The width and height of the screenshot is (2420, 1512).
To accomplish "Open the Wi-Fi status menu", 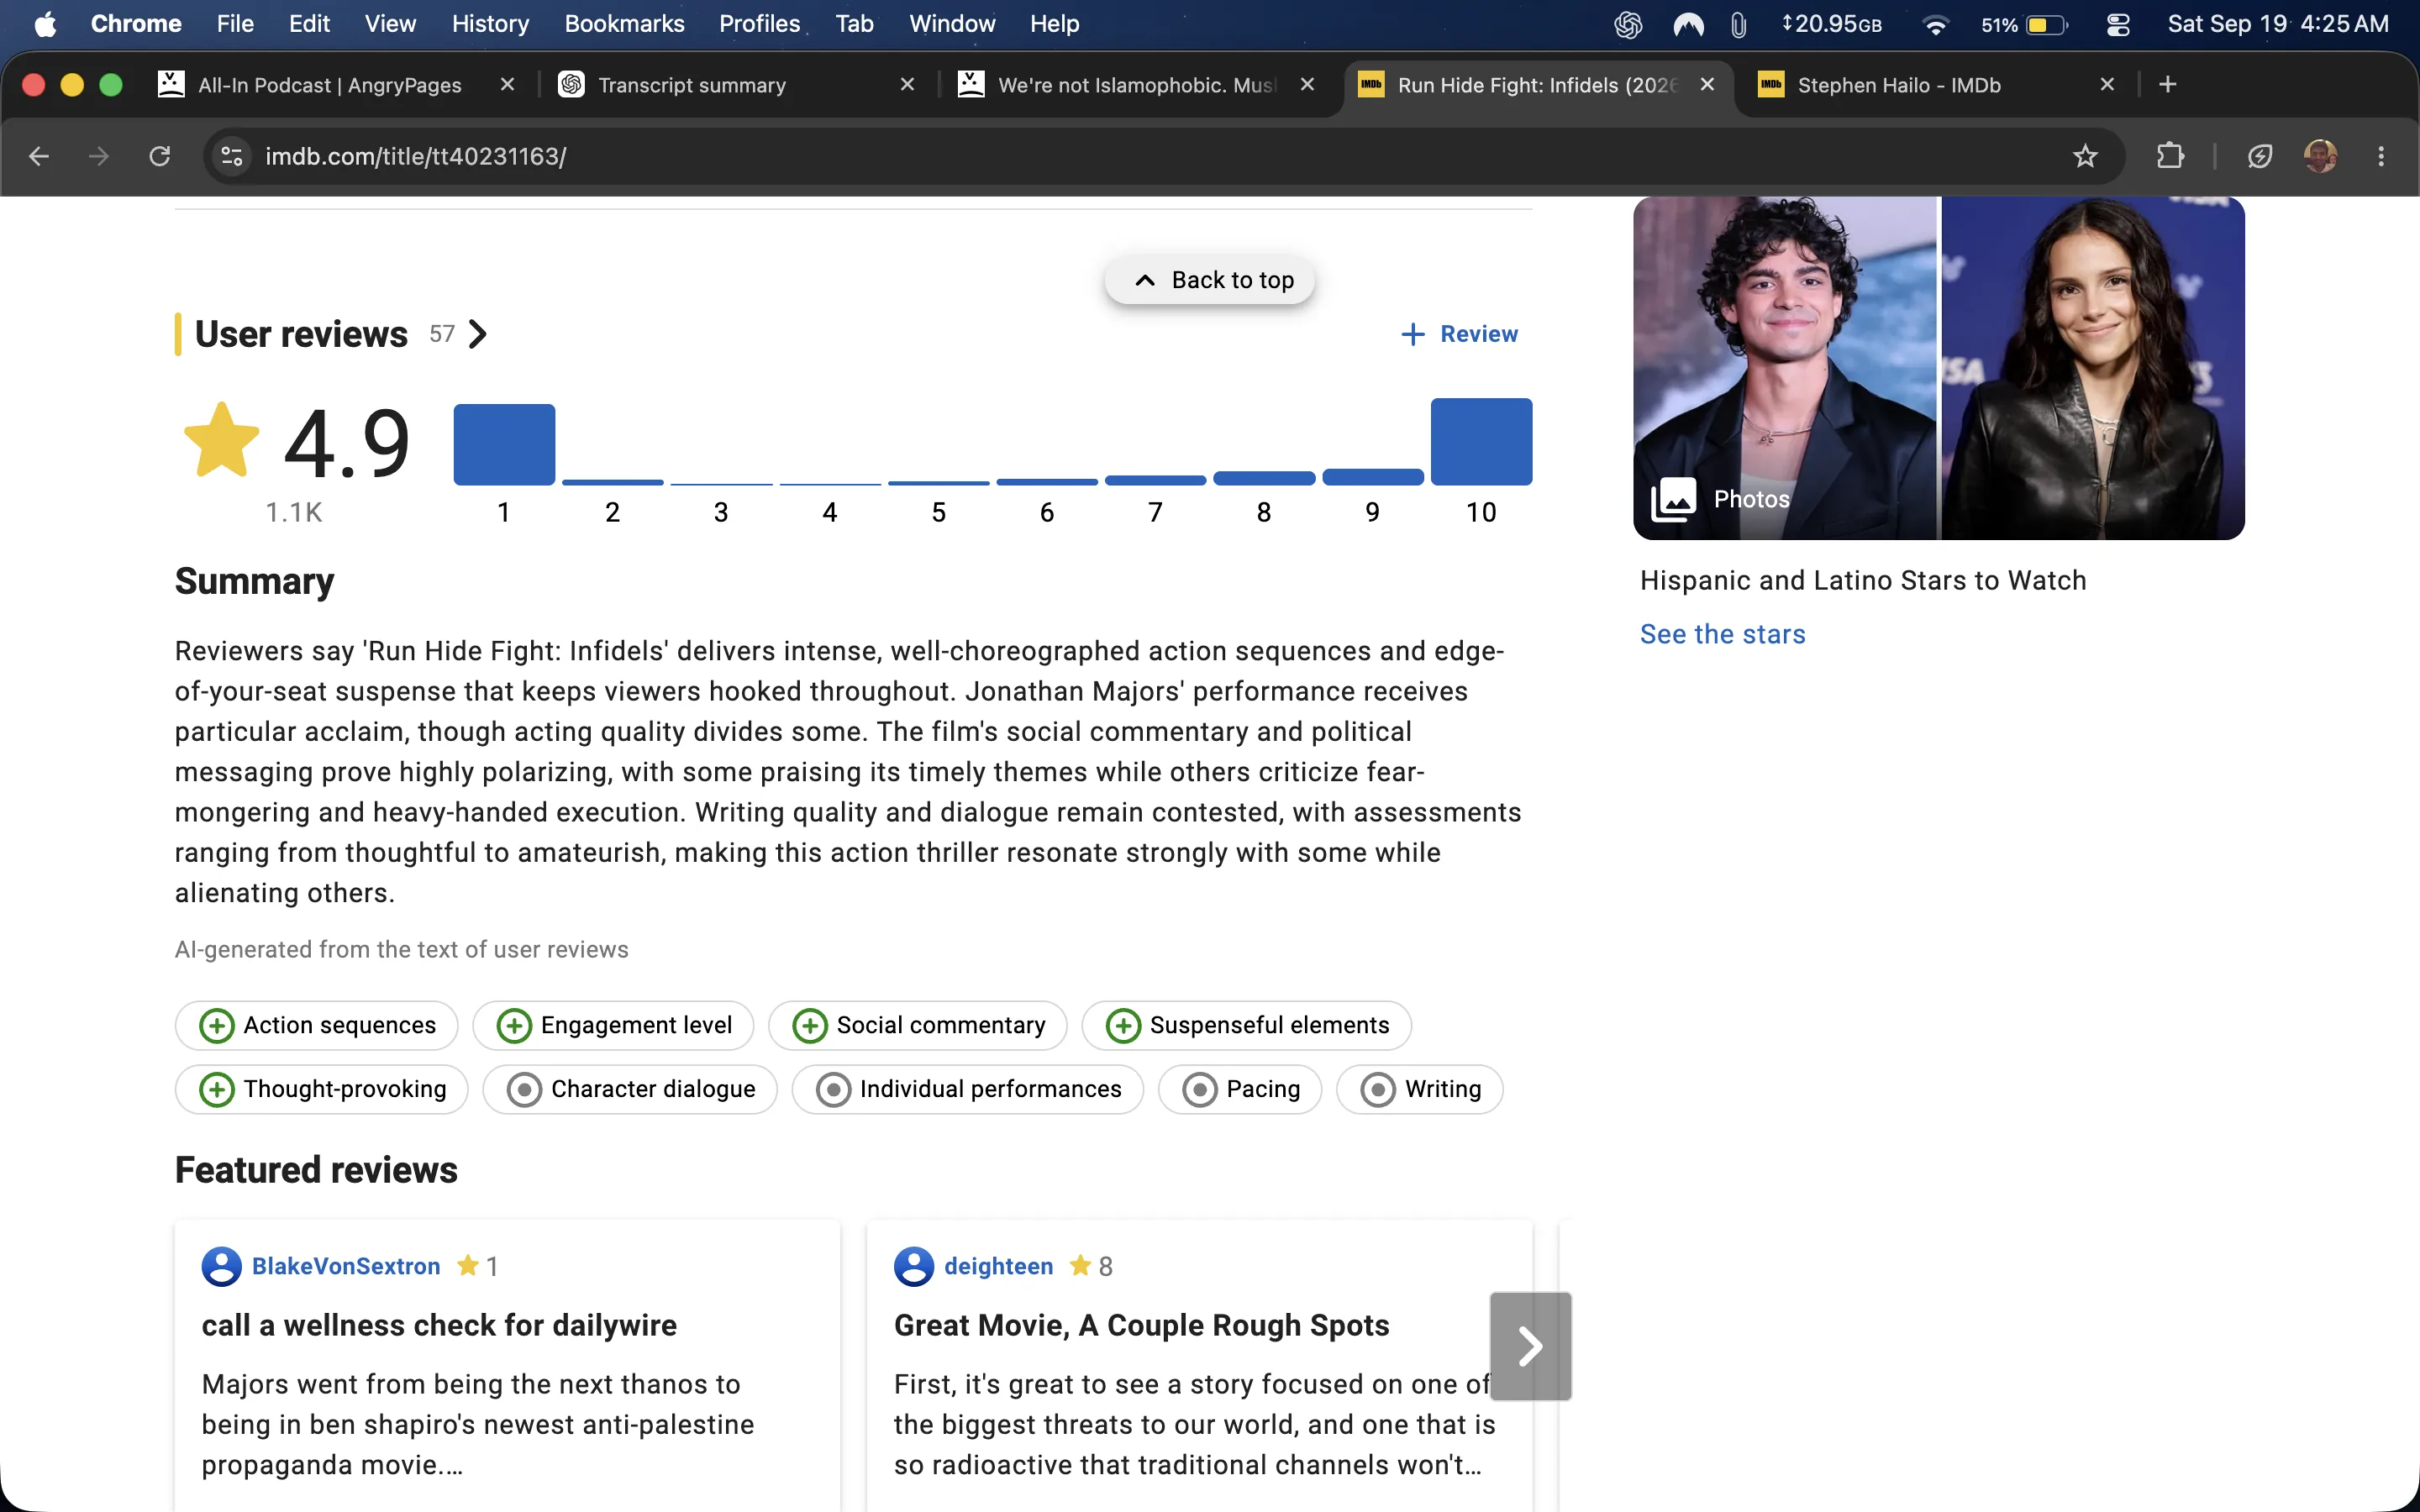I will click(x=1935, y=24).
